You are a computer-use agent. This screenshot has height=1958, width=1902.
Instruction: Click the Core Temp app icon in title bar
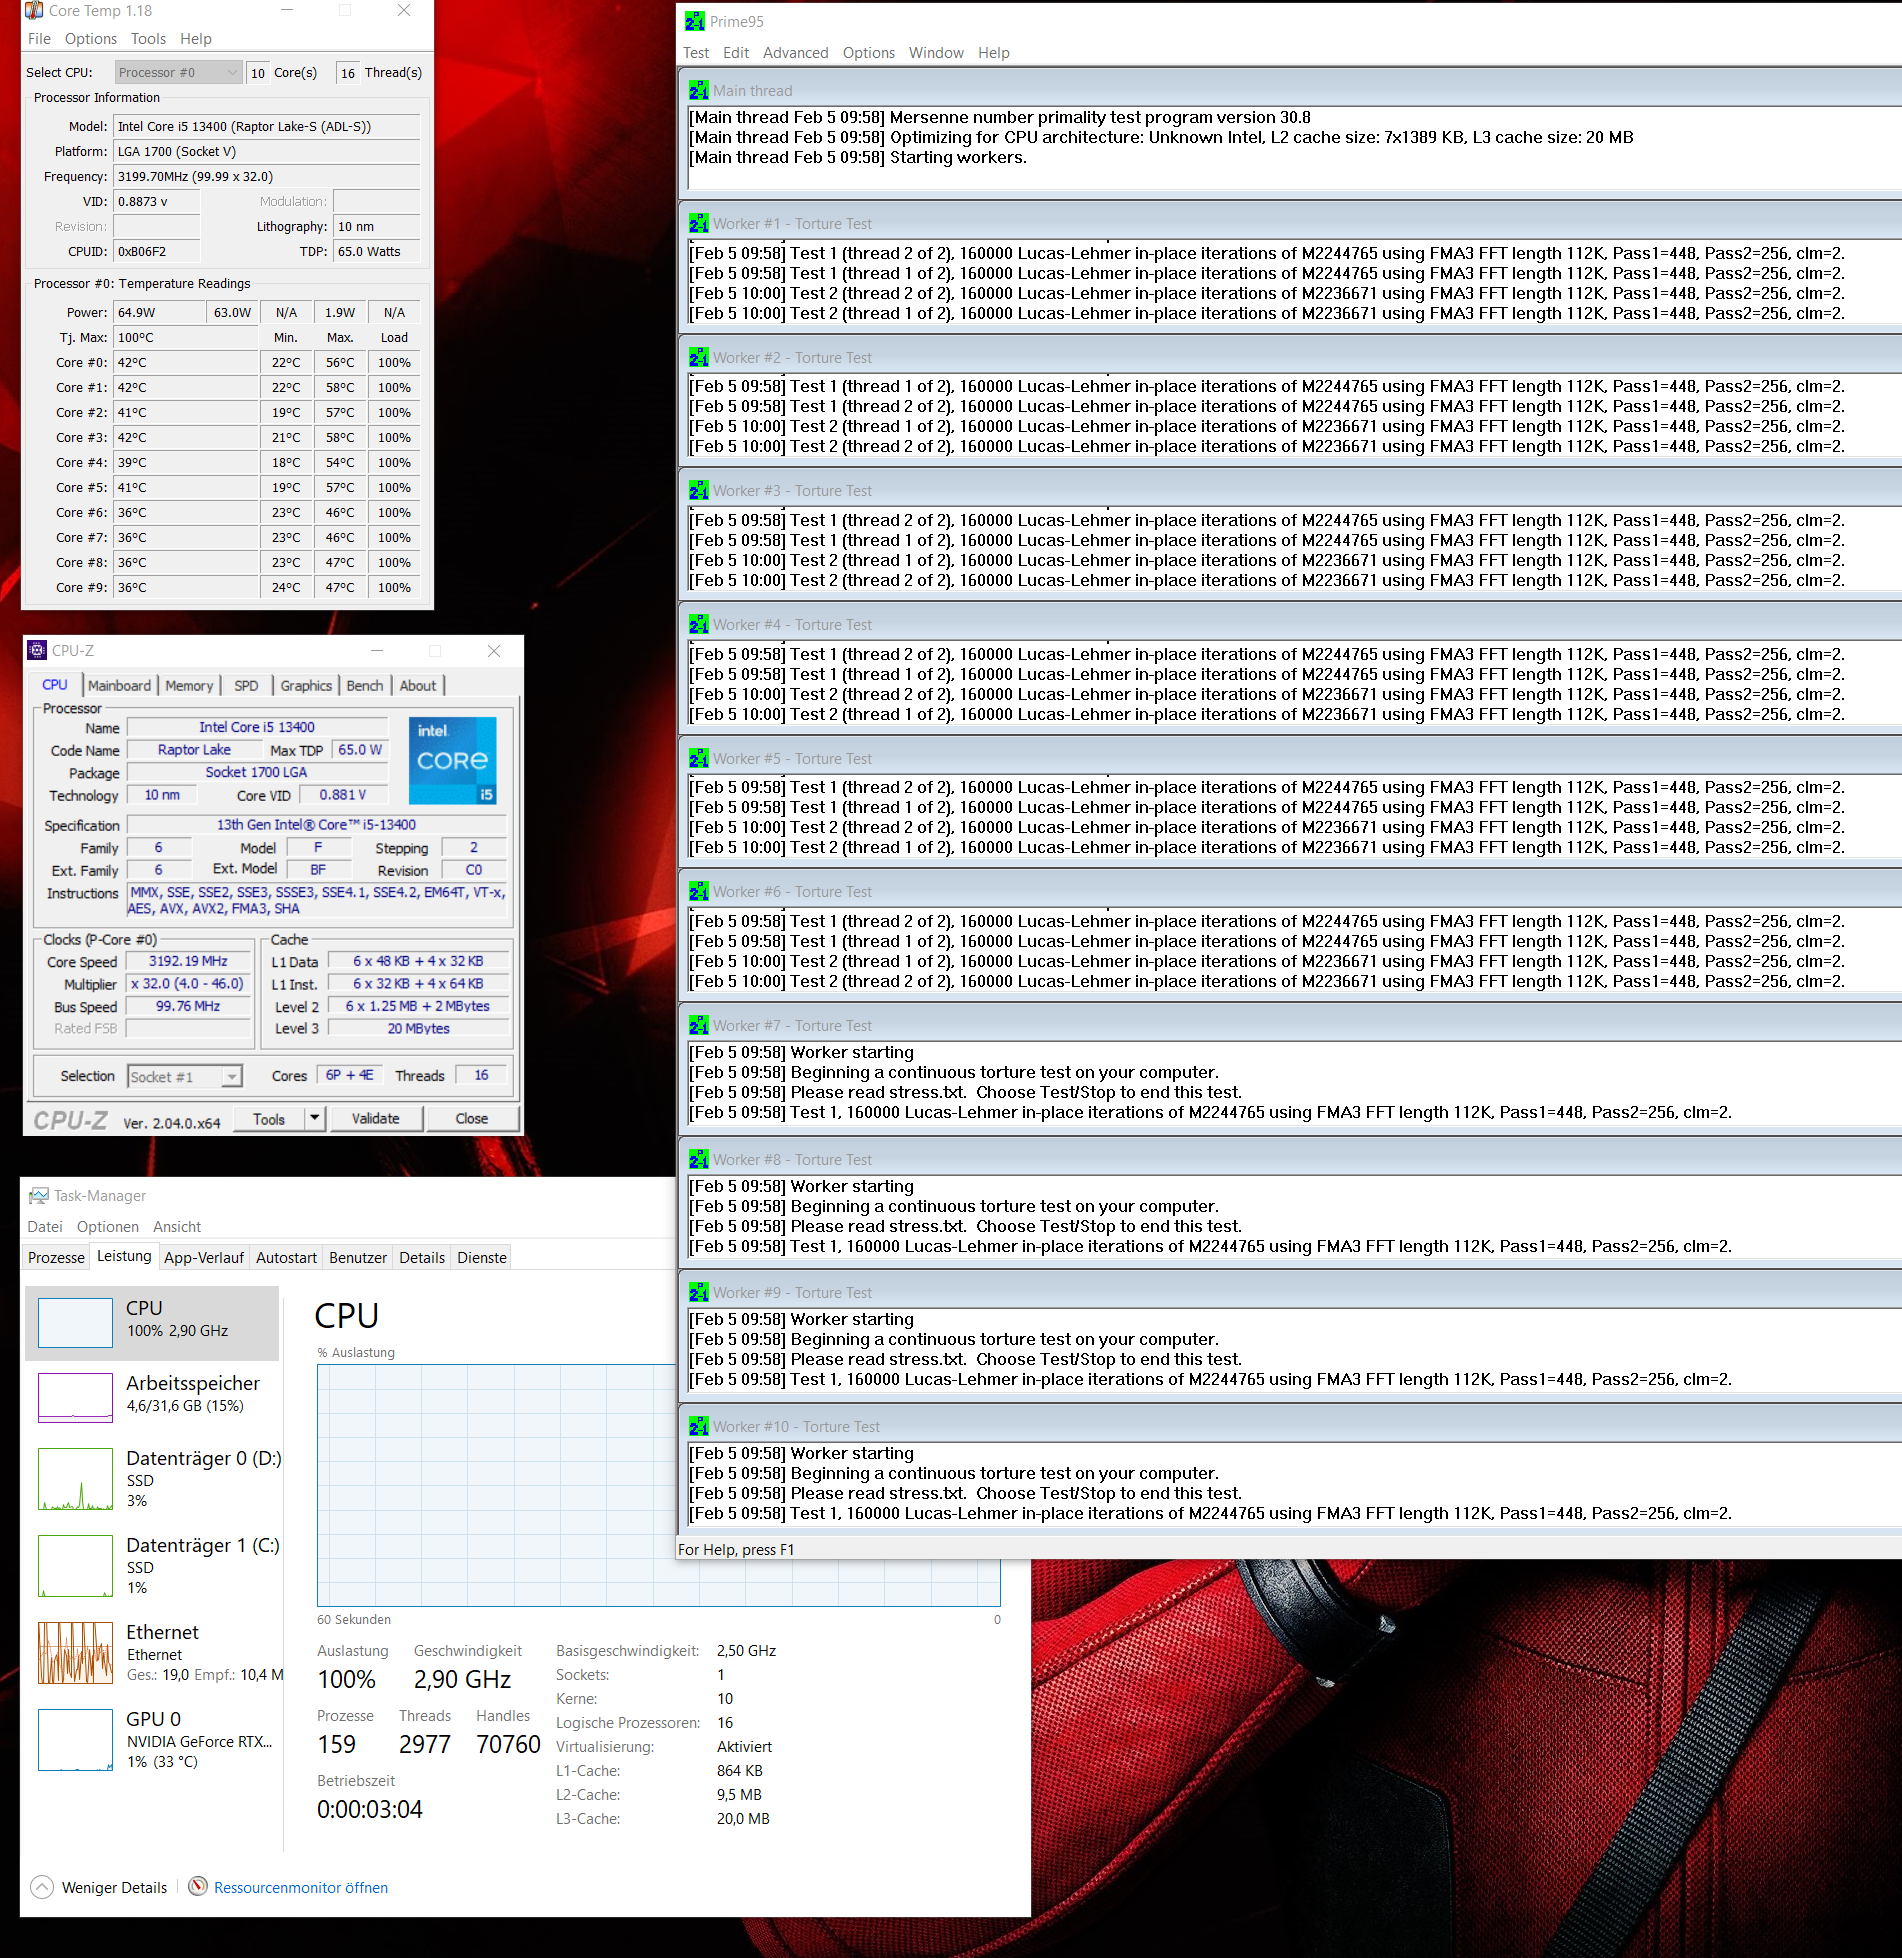click(x=34, y=11)
